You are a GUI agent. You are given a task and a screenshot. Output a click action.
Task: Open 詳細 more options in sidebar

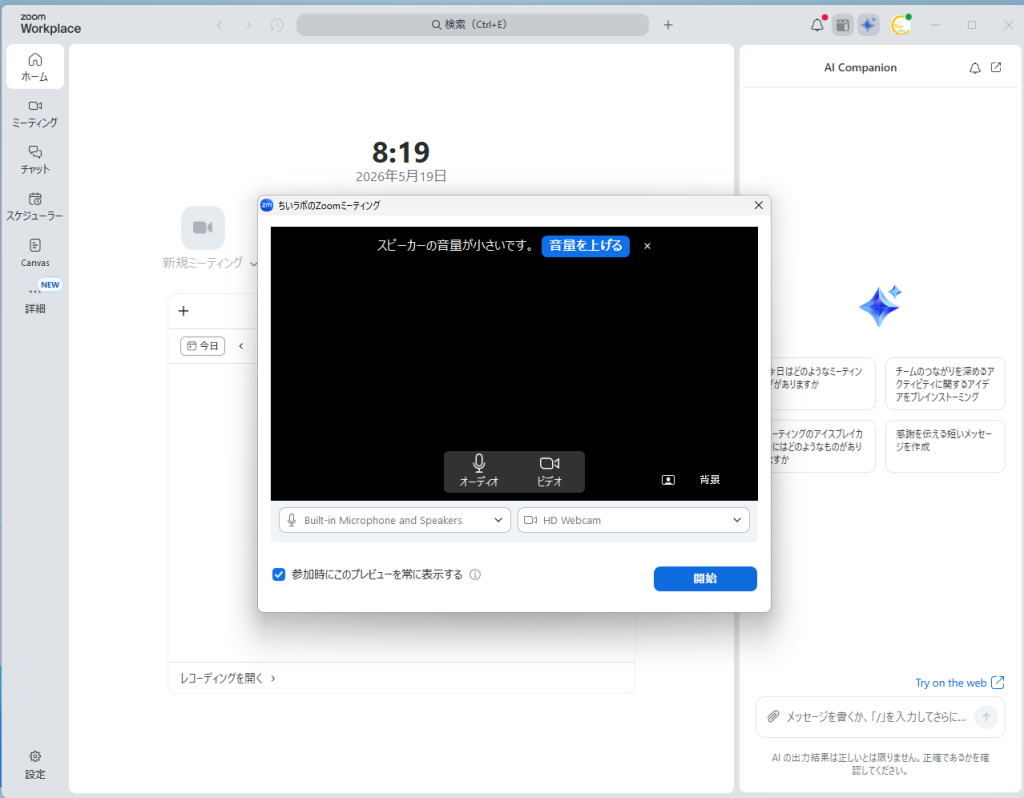(35, 299)
